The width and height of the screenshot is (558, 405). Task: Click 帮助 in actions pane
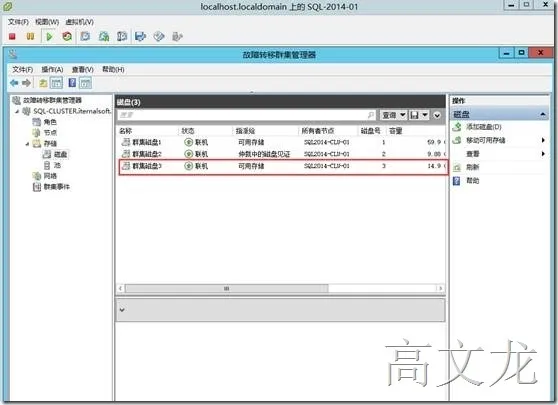click(x=473, y=181)
